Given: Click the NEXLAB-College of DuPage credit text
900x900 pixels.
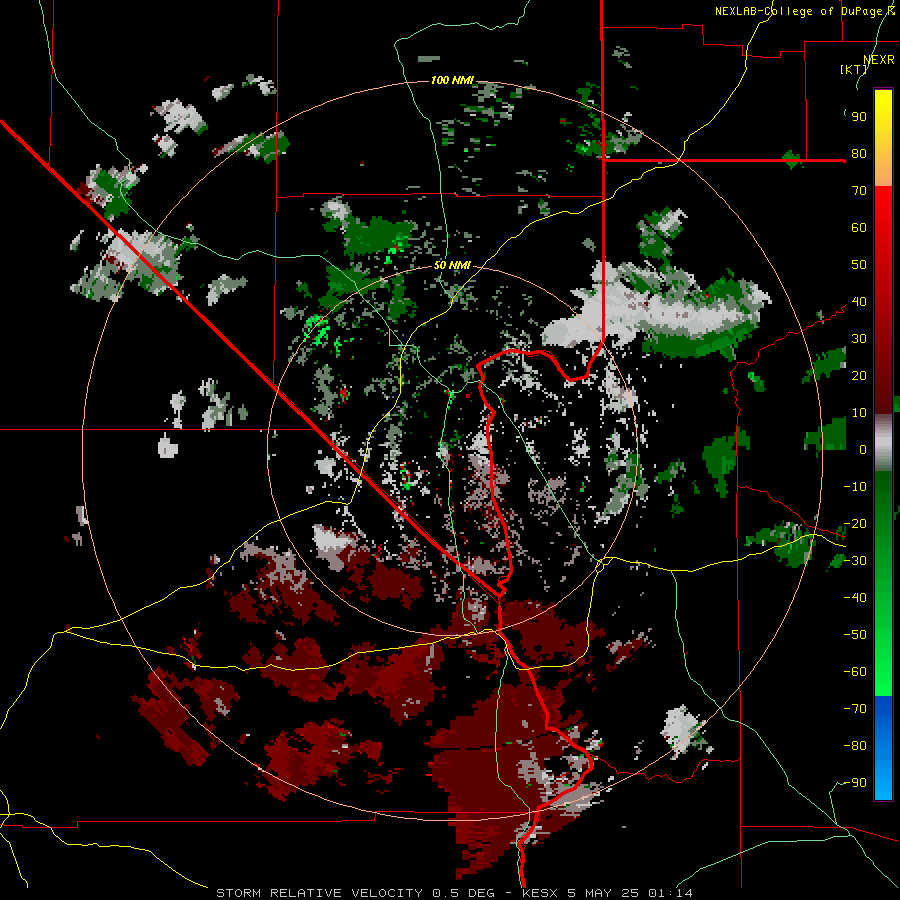Looking at the screenshot, I should [x=805, y=11].
